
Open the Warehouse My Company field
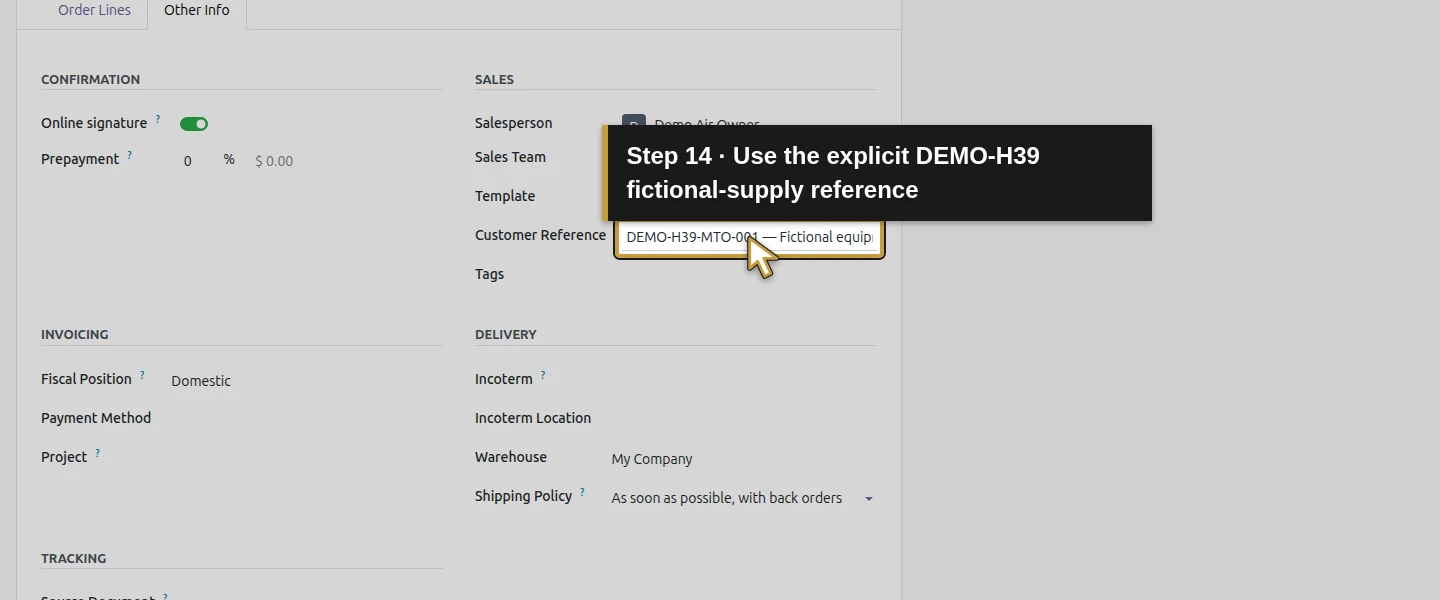(x=743, y=459)
